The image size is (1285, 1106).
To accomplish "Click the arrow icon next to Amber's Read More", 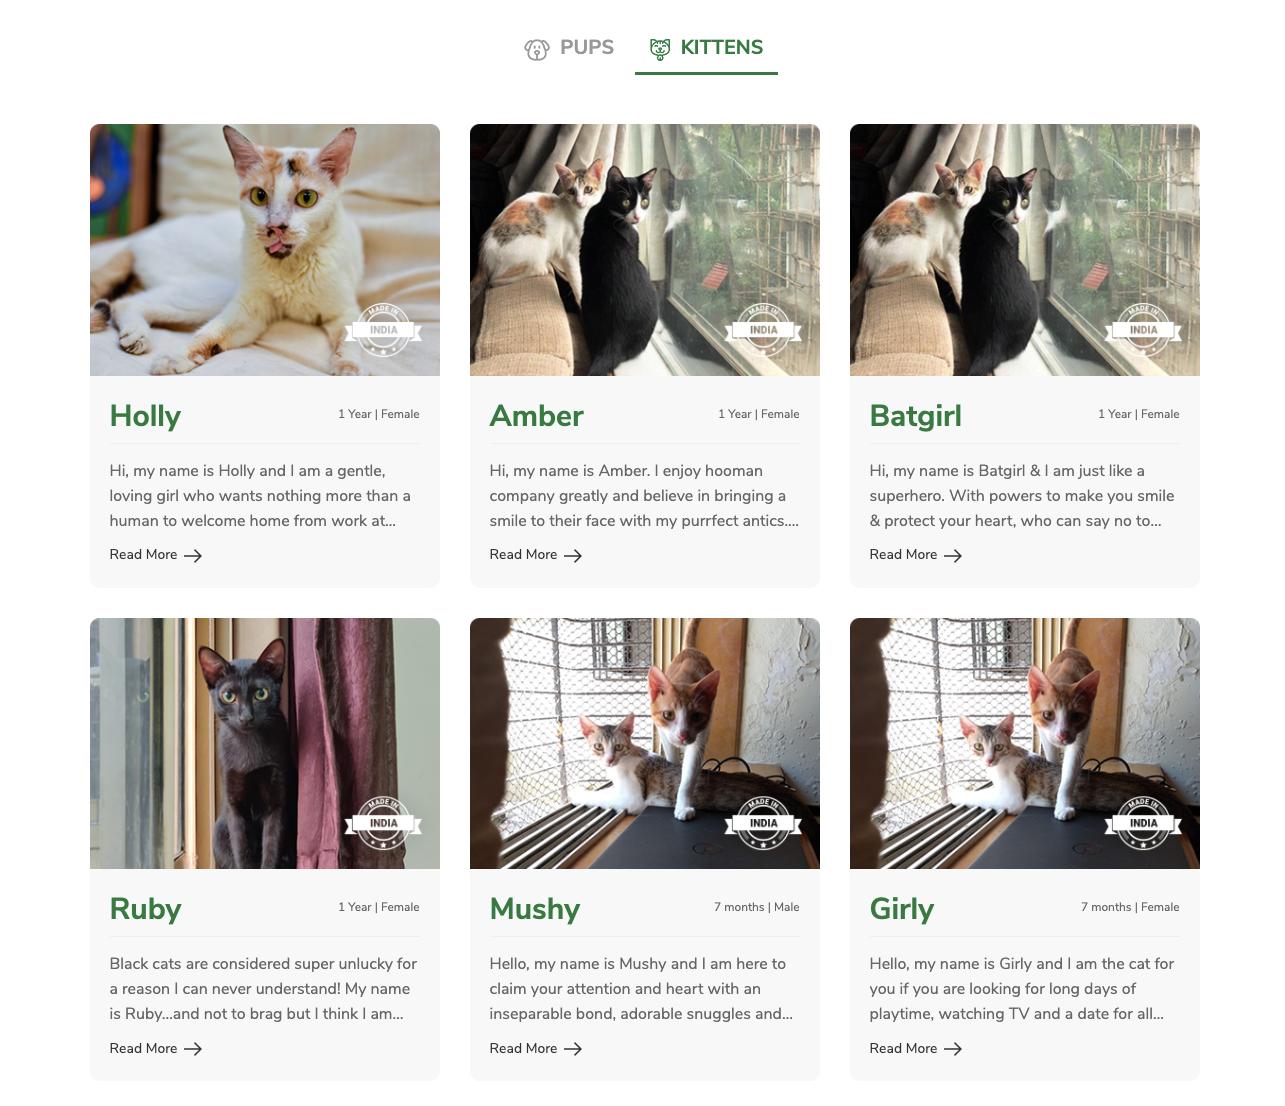I will [573, 556].
